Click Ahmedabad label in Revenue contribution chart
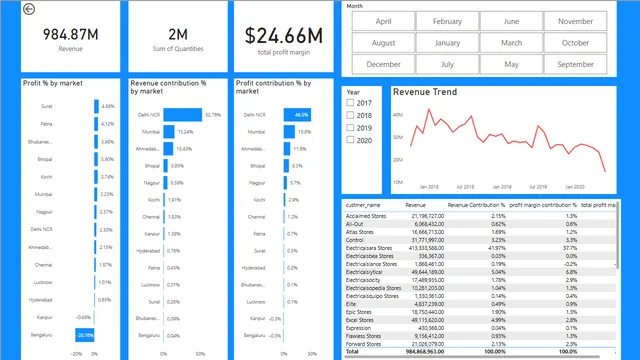This screenshot has height=360, width=640. click(148, 149)
